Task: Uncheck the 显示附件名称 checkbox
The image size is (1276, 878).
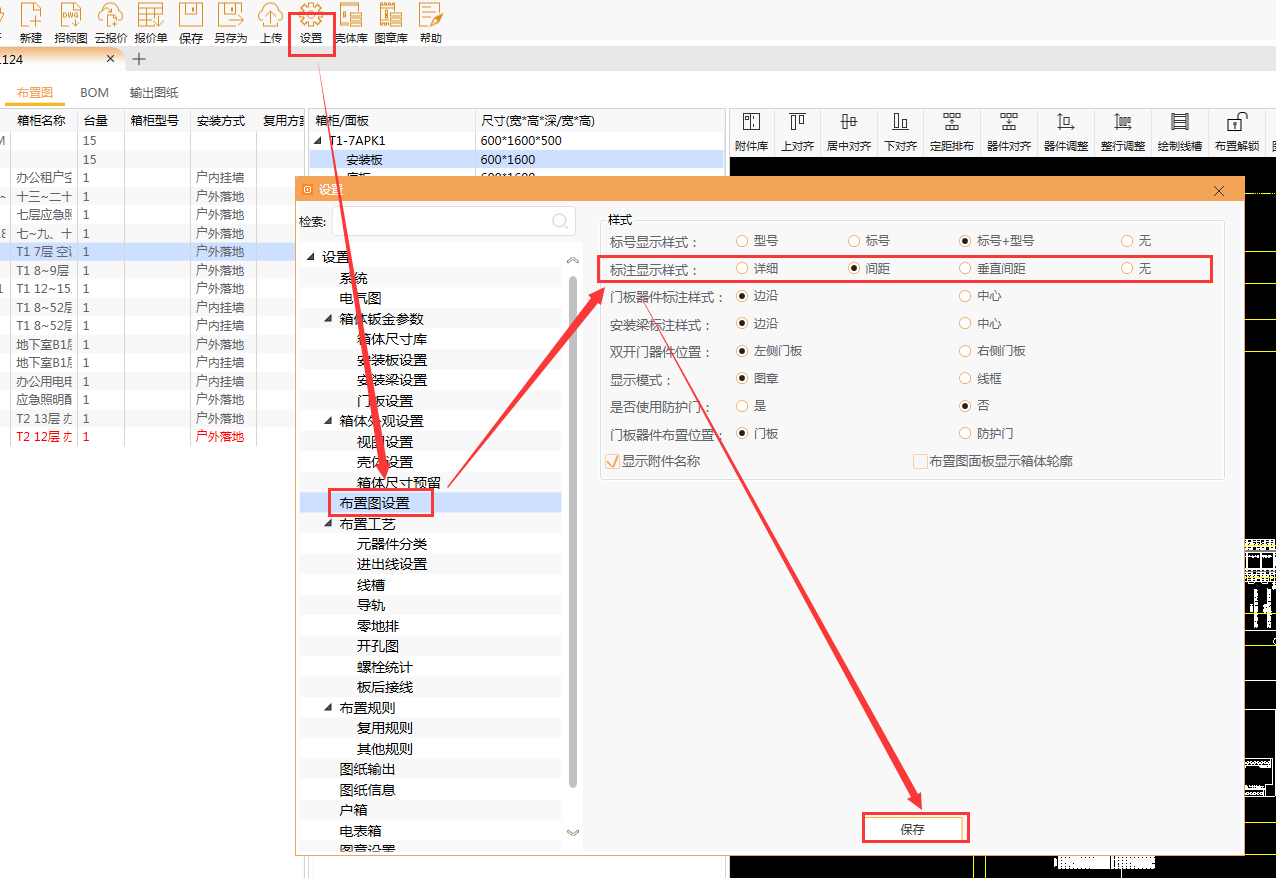Action: 613,462
